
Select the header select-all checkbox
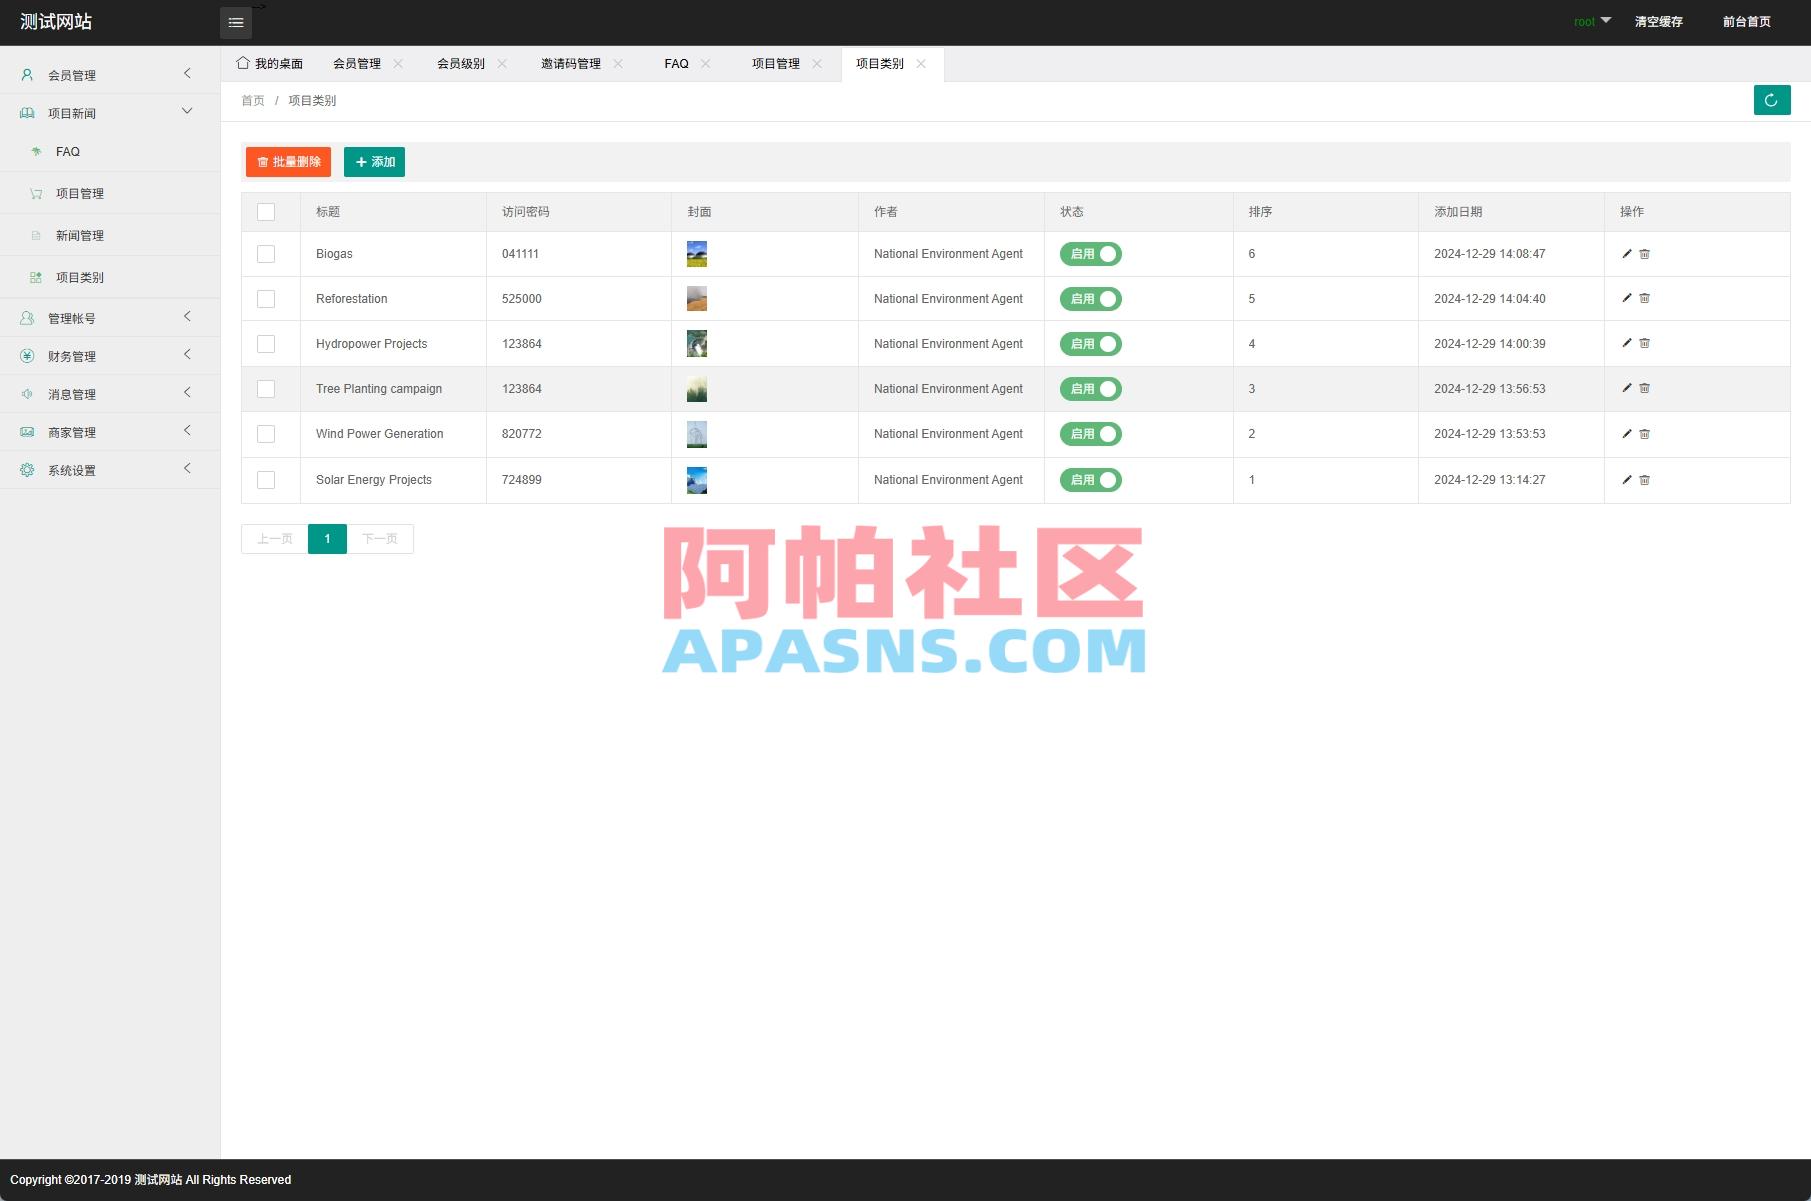click(266, 211)
